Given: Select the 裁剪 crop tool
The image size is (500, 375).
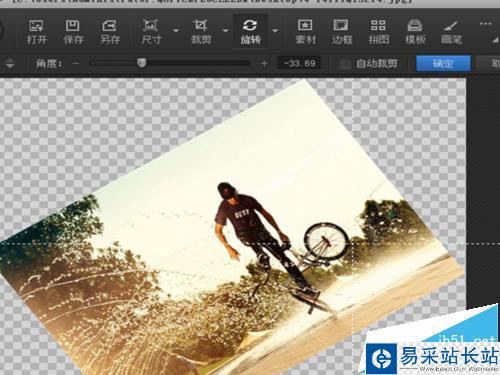Looking at the screenshot, I should (201, 32).
